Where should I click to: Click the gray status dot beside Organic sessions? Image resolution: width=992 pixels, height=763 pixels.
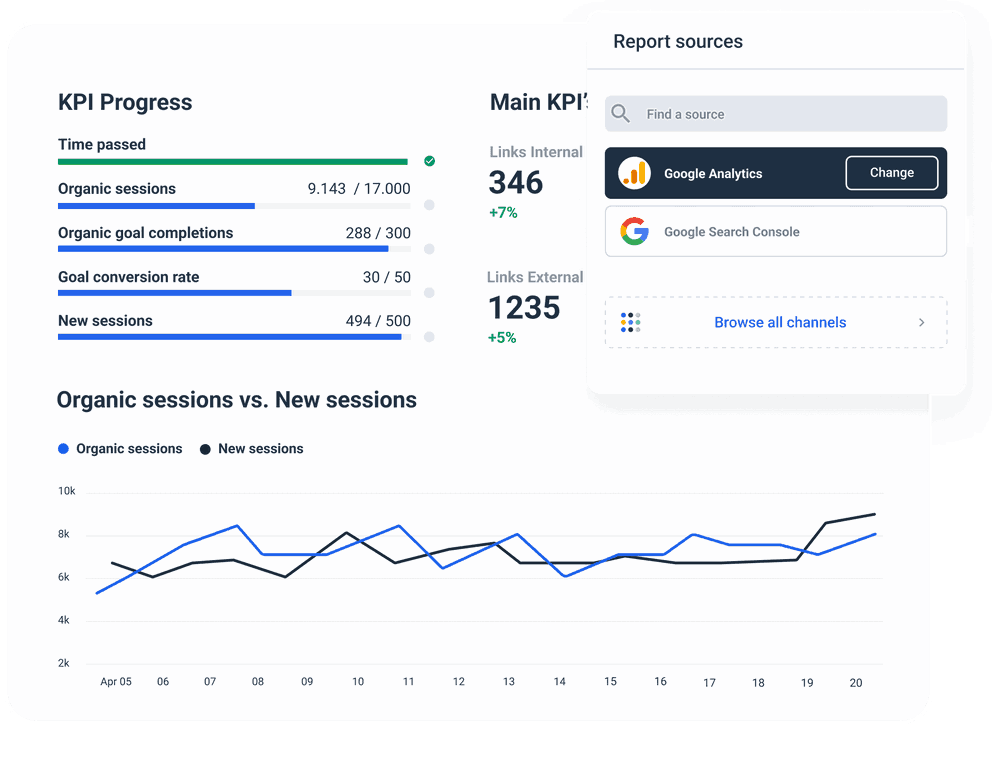coord(429,205)
